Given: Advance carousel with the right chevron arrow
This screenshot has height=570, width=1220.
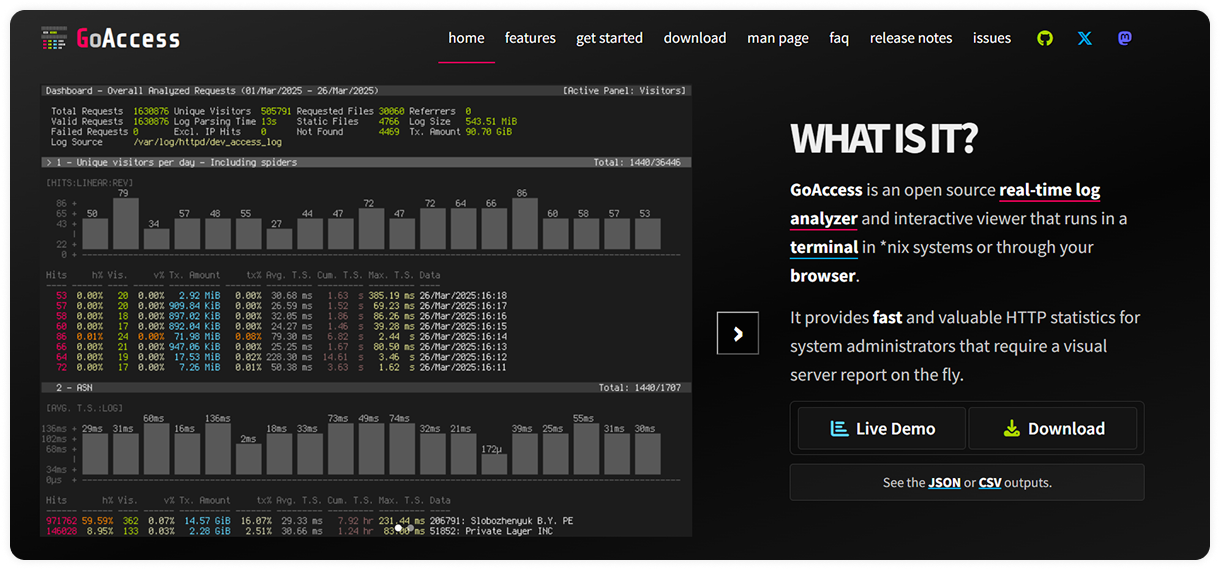Looking at the screenshot, I should click(738, 334).
